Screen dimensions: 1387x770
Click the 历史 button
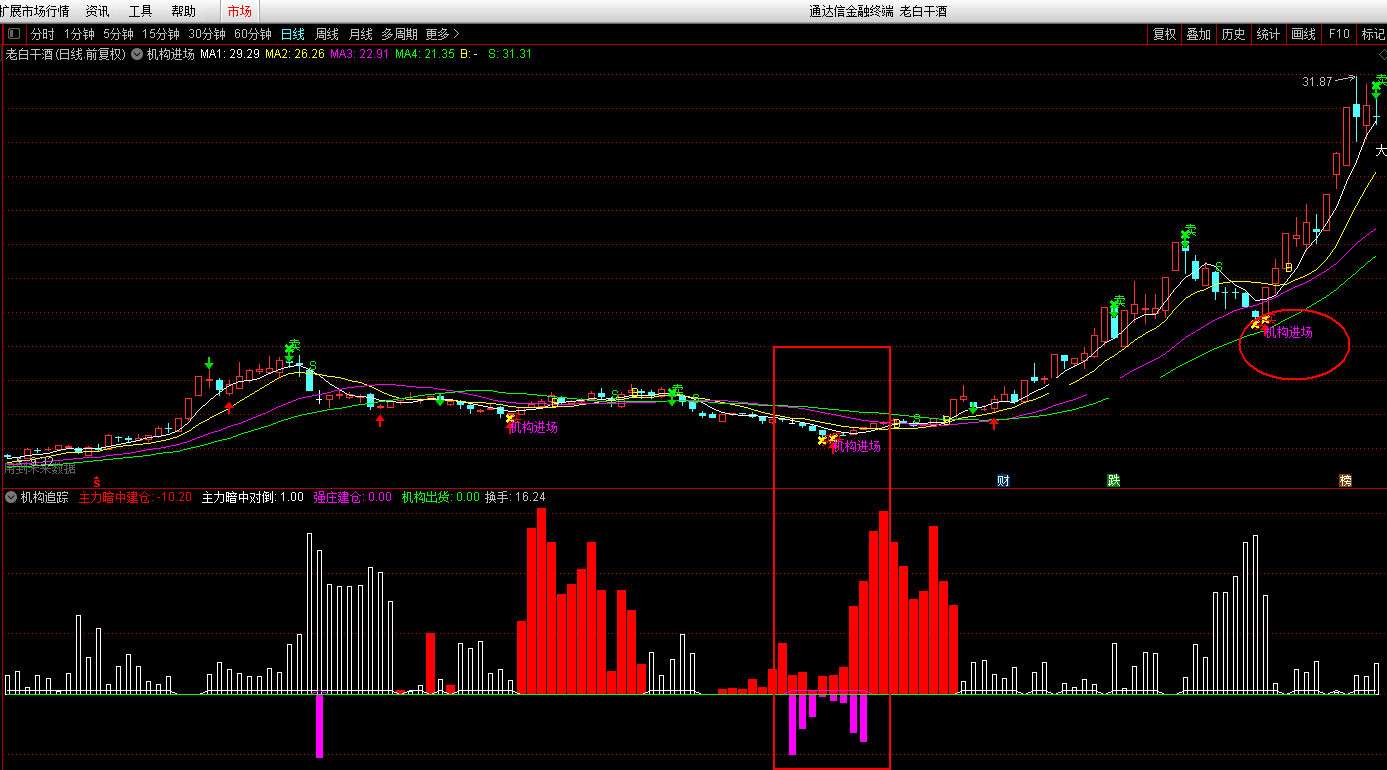pyautogui.click(x=1233, y=34)
